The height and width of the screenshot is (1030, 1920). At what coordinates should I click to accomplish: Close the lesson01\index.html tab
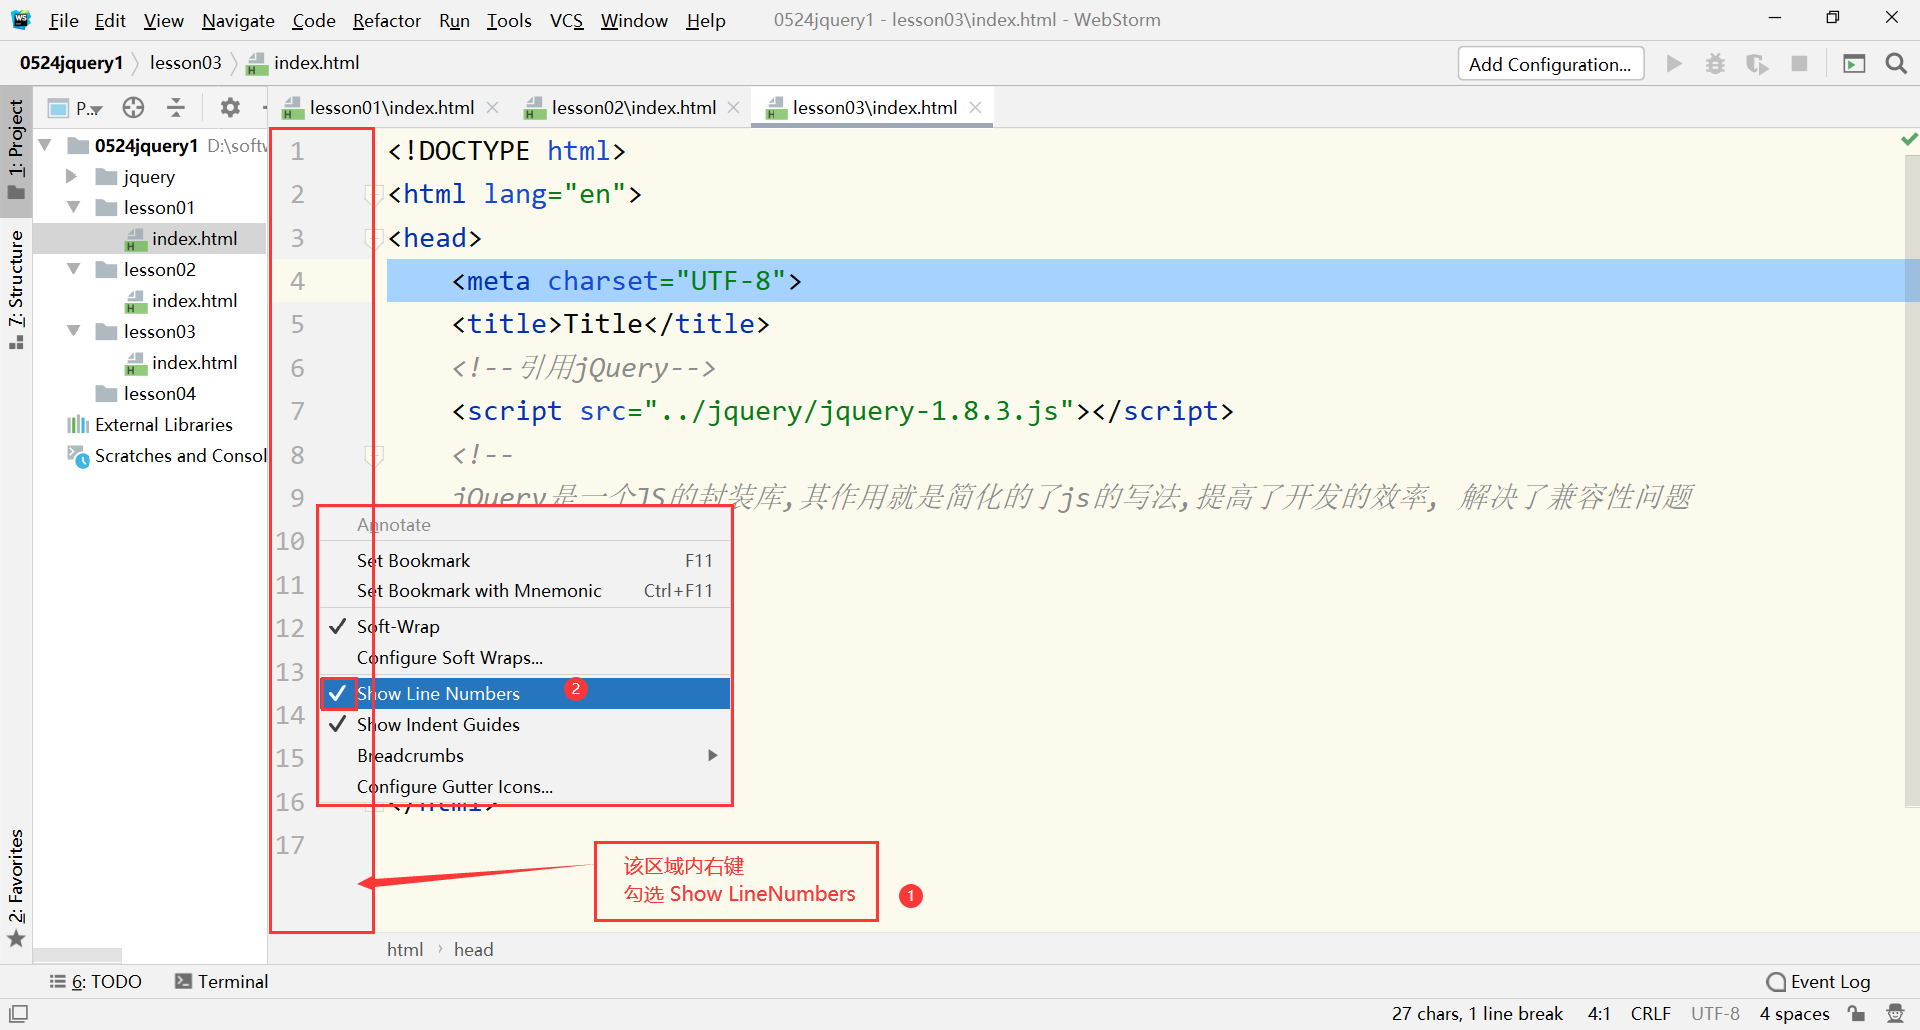pos(492,107)
